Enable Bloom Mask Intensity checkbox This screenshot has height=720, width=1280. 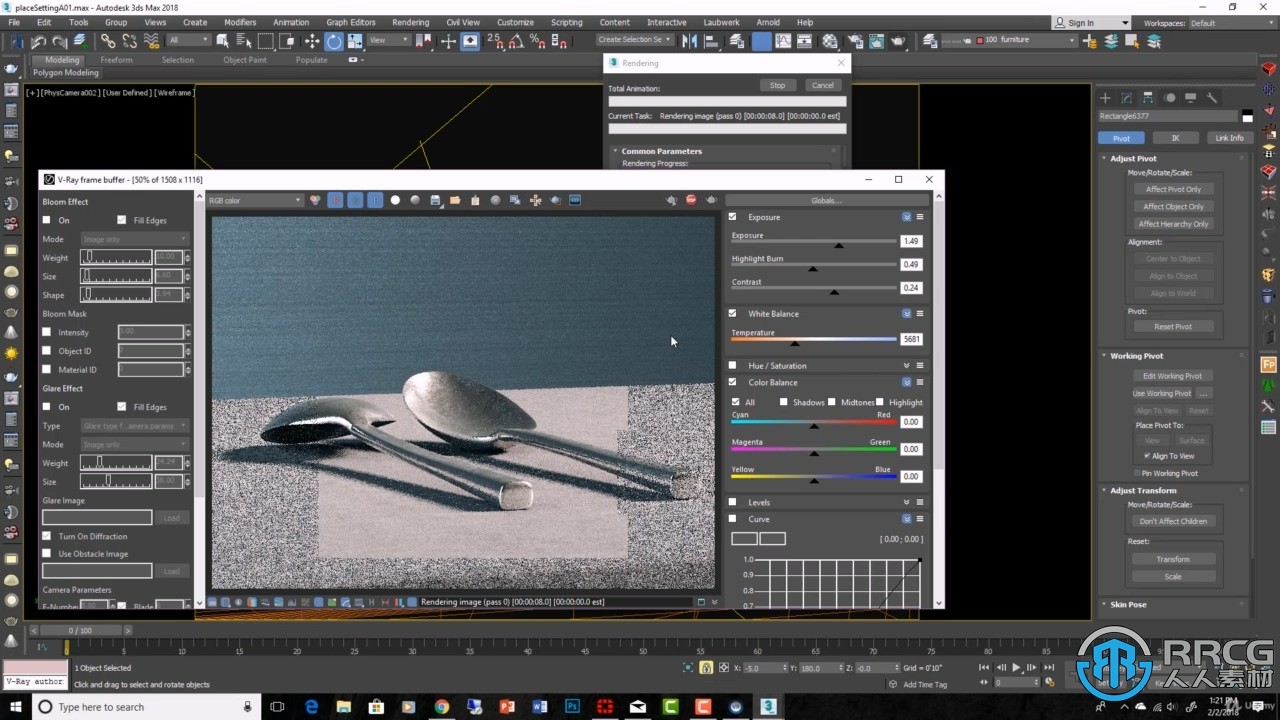(x=46, y=332)
